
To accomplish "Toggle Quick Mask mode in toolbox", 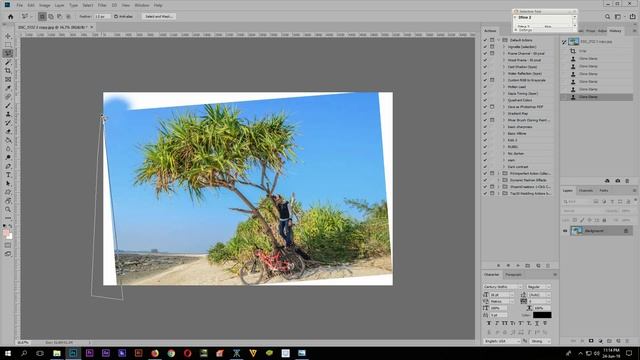I will point(8,245).
